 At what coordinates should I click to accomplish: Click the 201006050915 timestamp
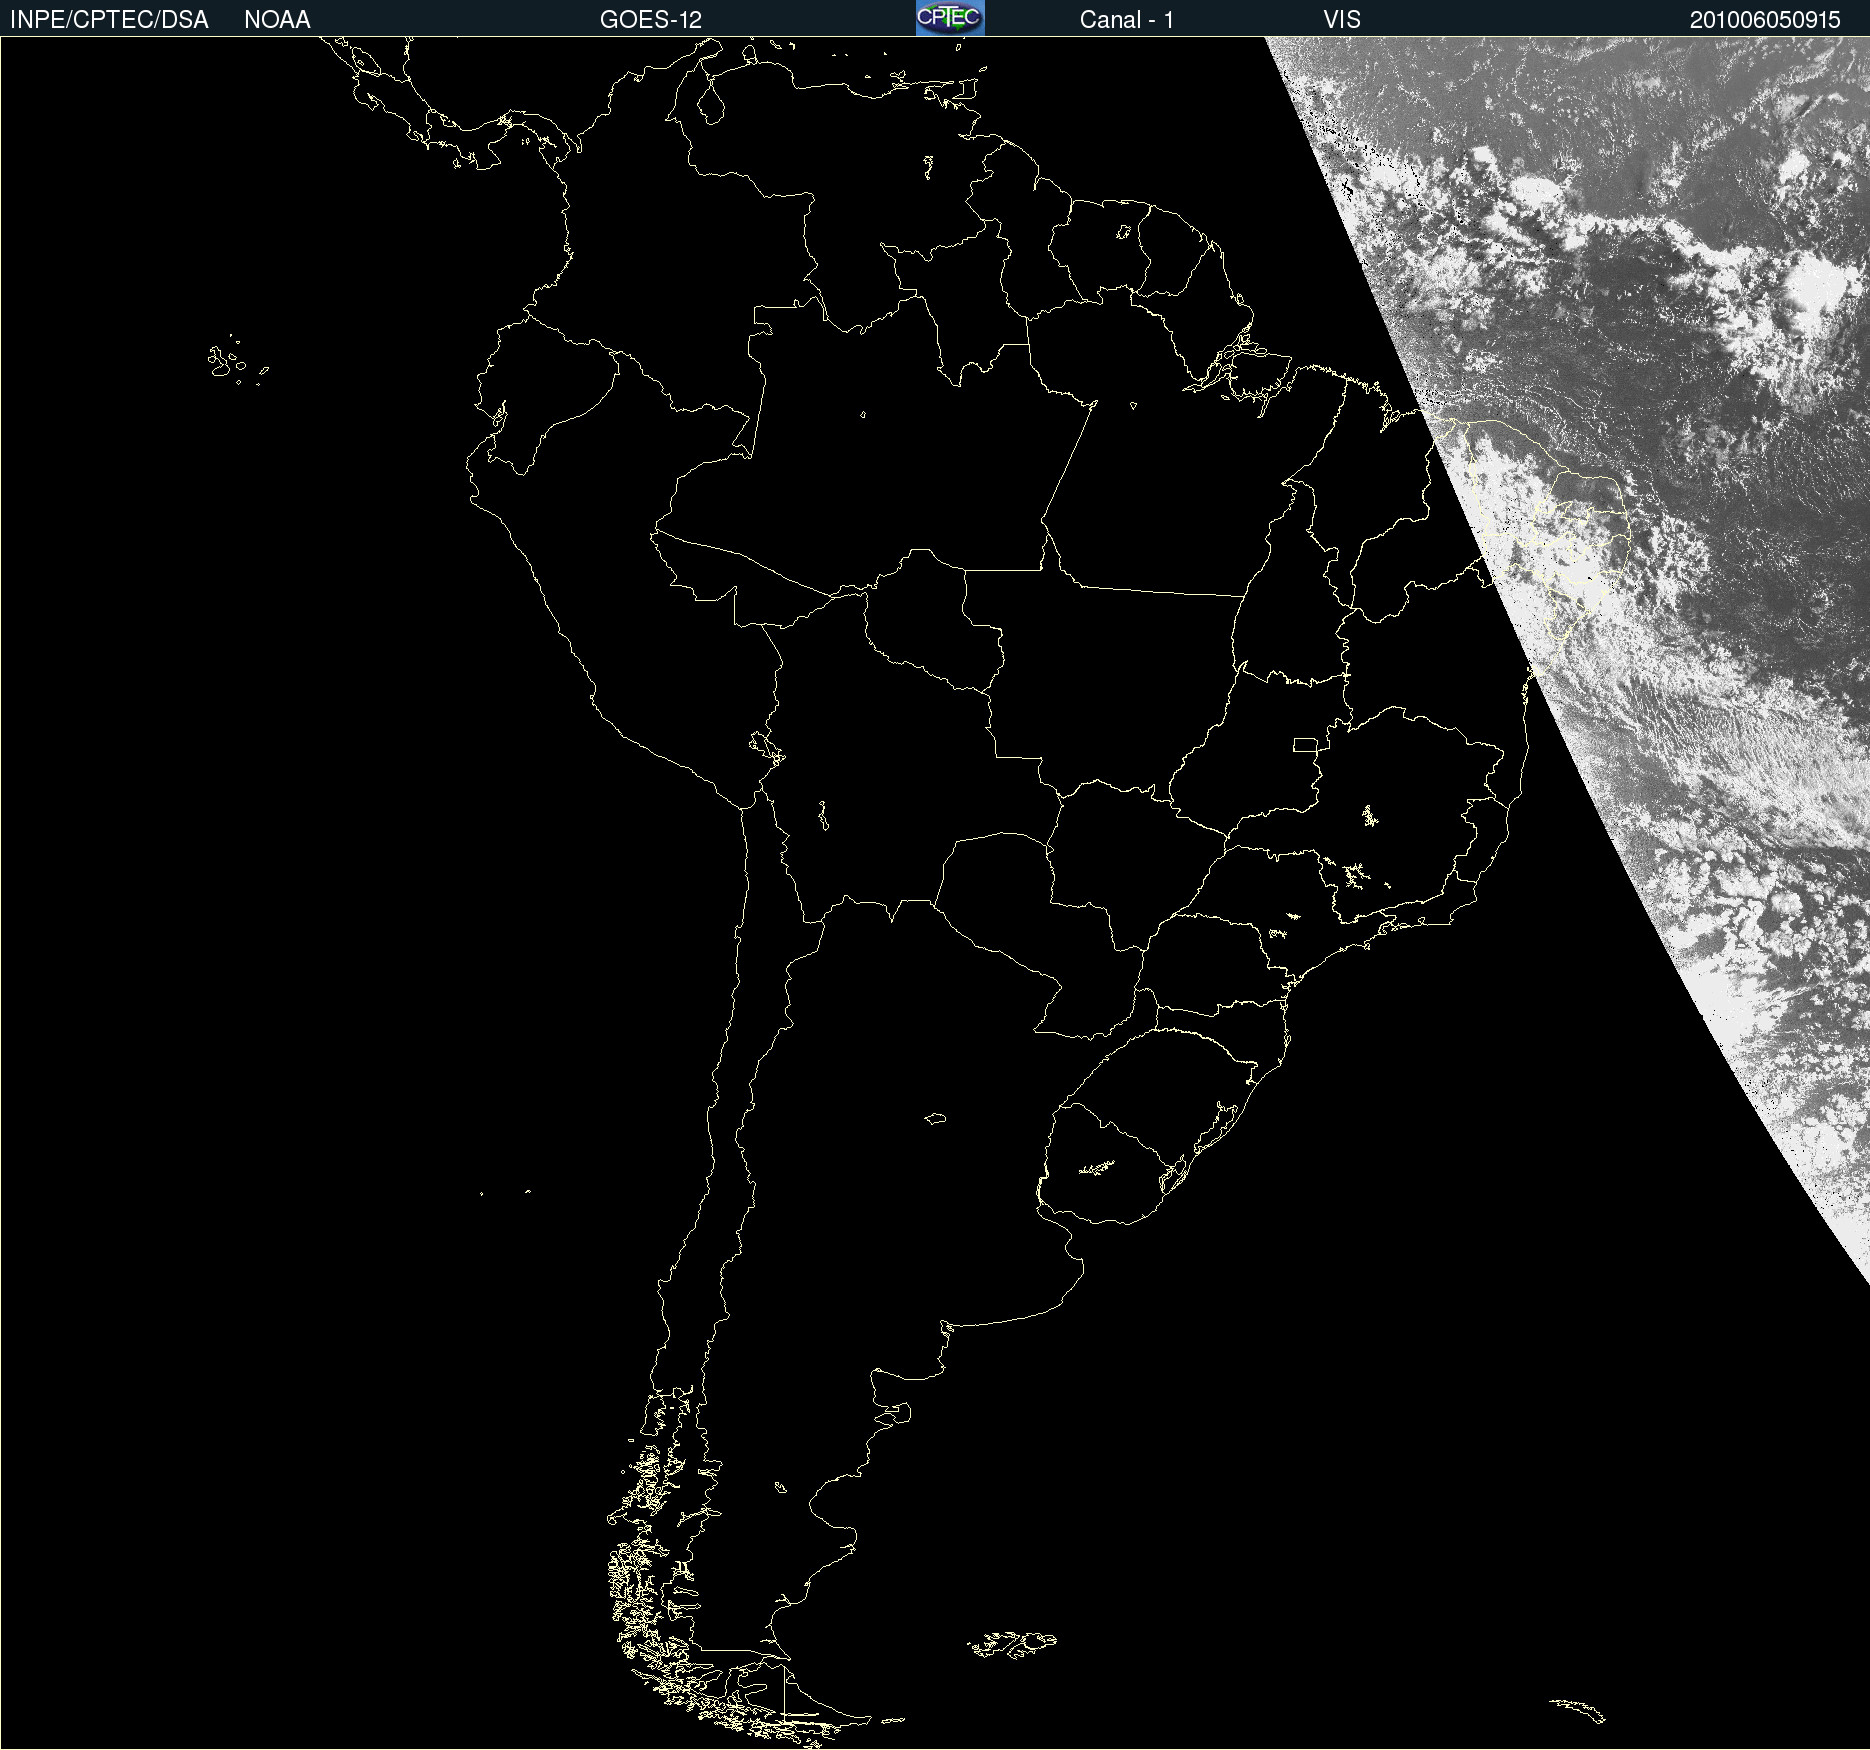(x=1765, y=20)
